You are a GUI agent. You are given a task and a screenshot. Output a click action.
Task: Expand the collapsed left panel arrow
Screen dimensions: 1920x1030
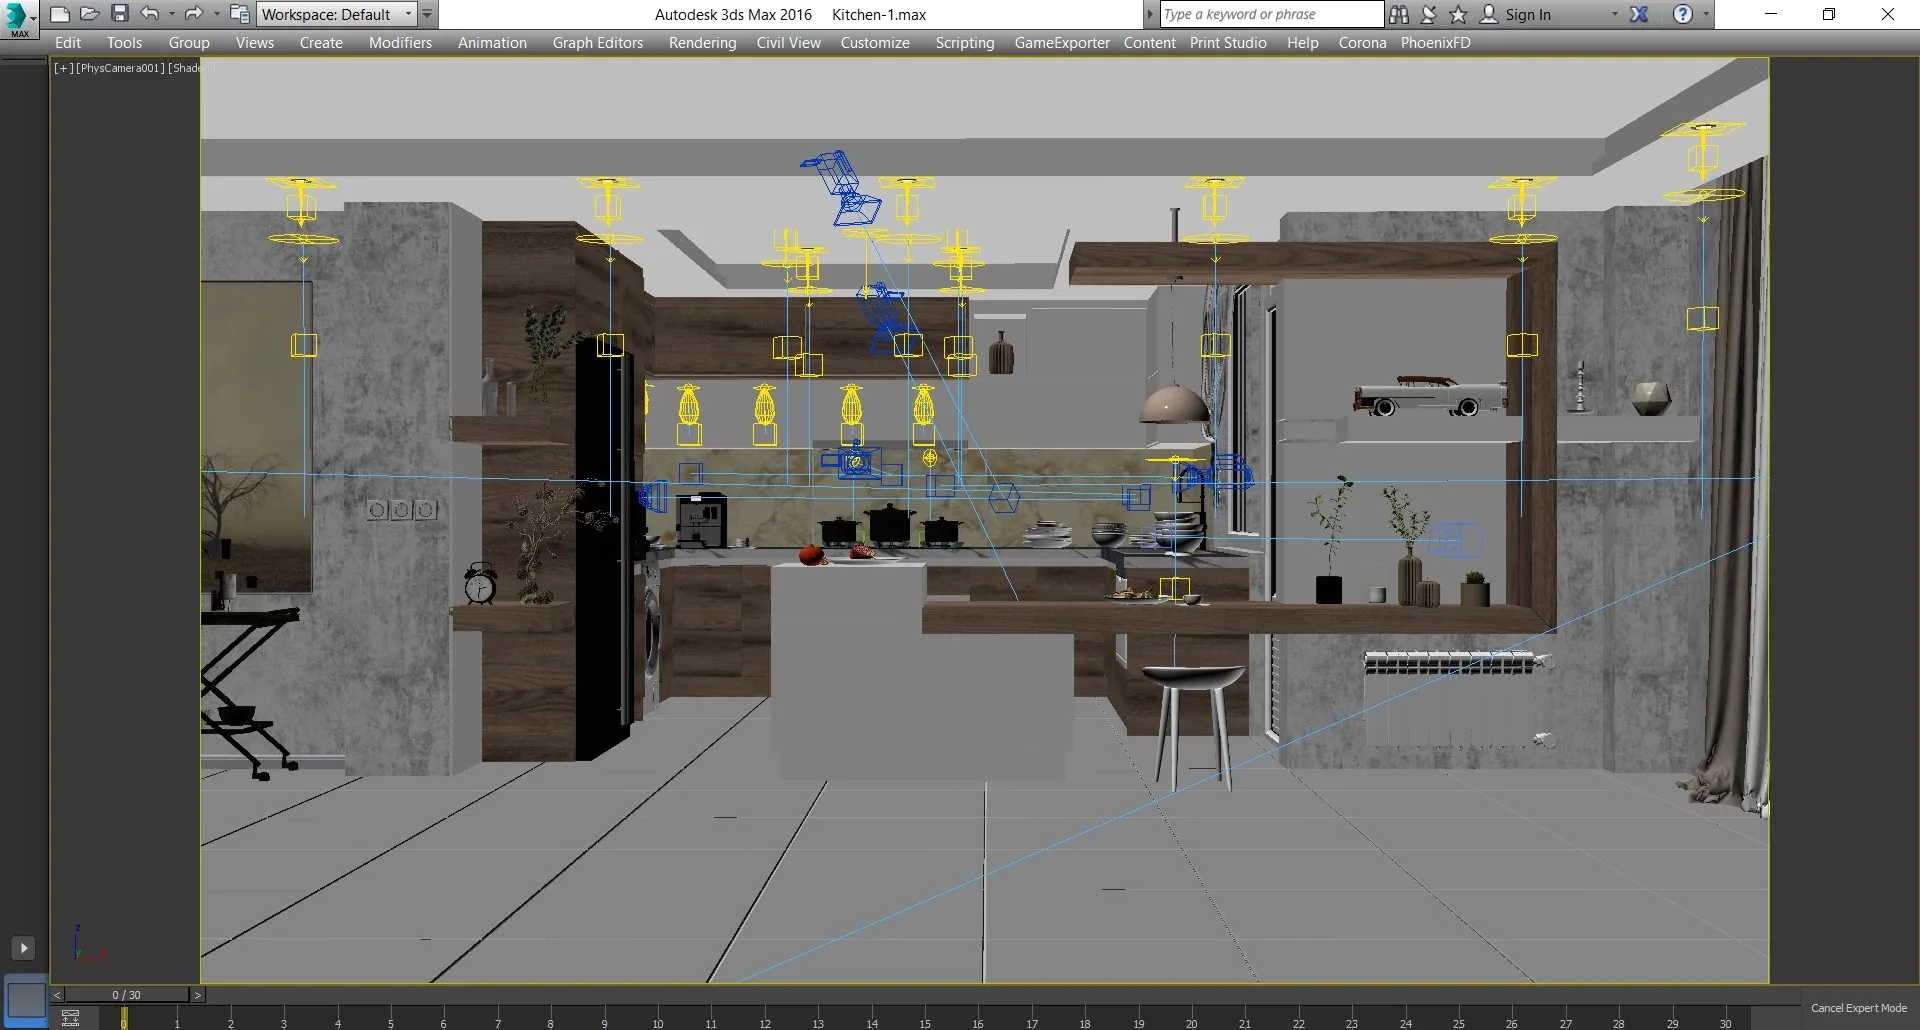click(23, 948)
